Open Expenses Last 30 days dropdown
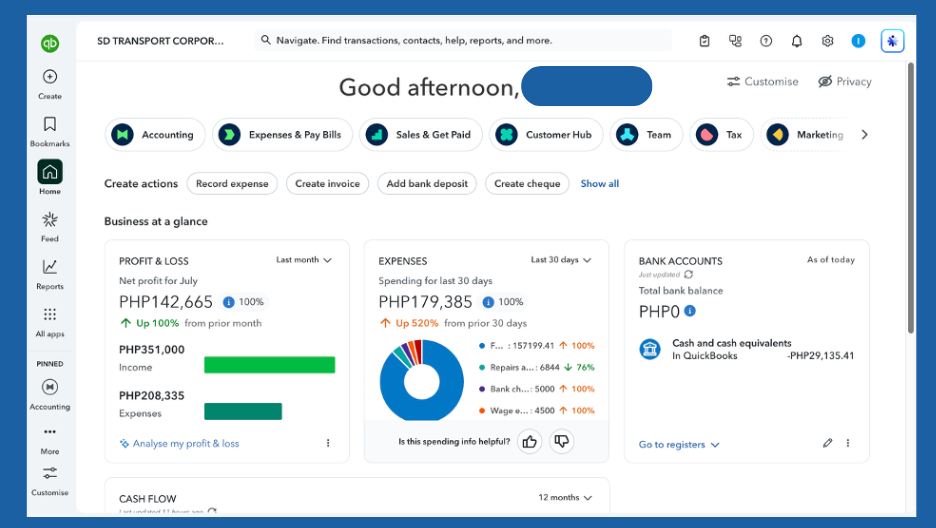This screenshot has height=528, width=936. 561,260
